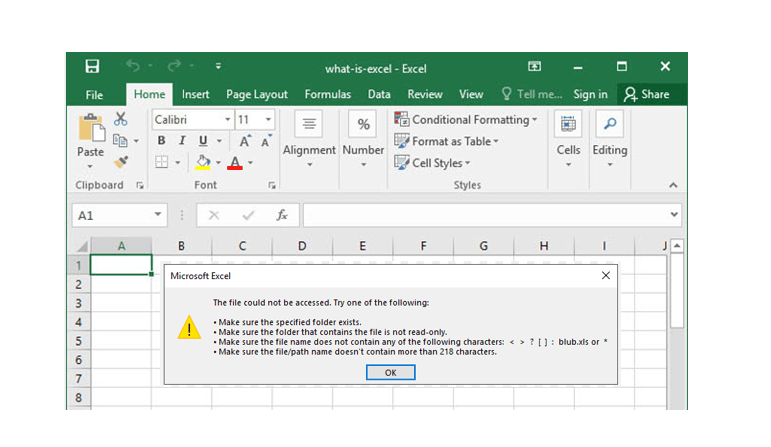Expand the font size 11 dropdown
The height and width of the screenshot is (447, 771).
point(268,119)
